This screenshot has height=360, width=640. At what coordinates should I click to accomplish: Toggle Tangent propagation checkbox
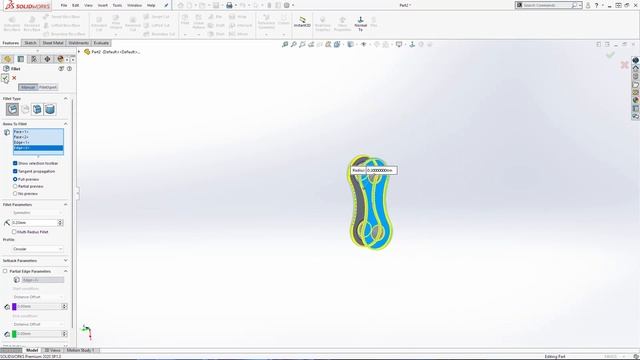pos(15,171)
